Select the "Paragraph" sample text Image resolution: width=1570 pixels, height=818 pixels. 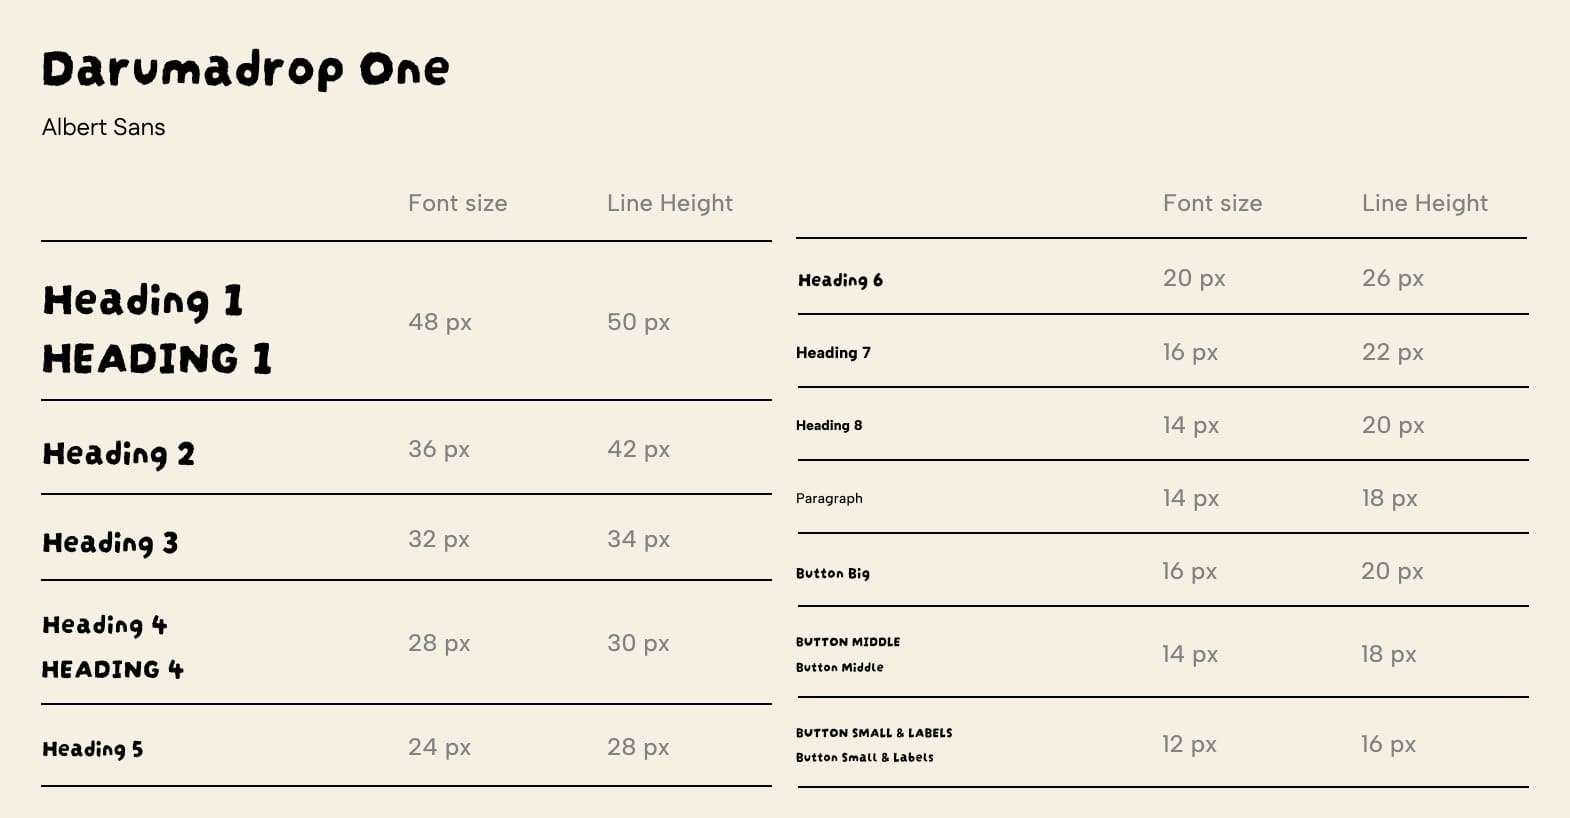coord(829,498)
